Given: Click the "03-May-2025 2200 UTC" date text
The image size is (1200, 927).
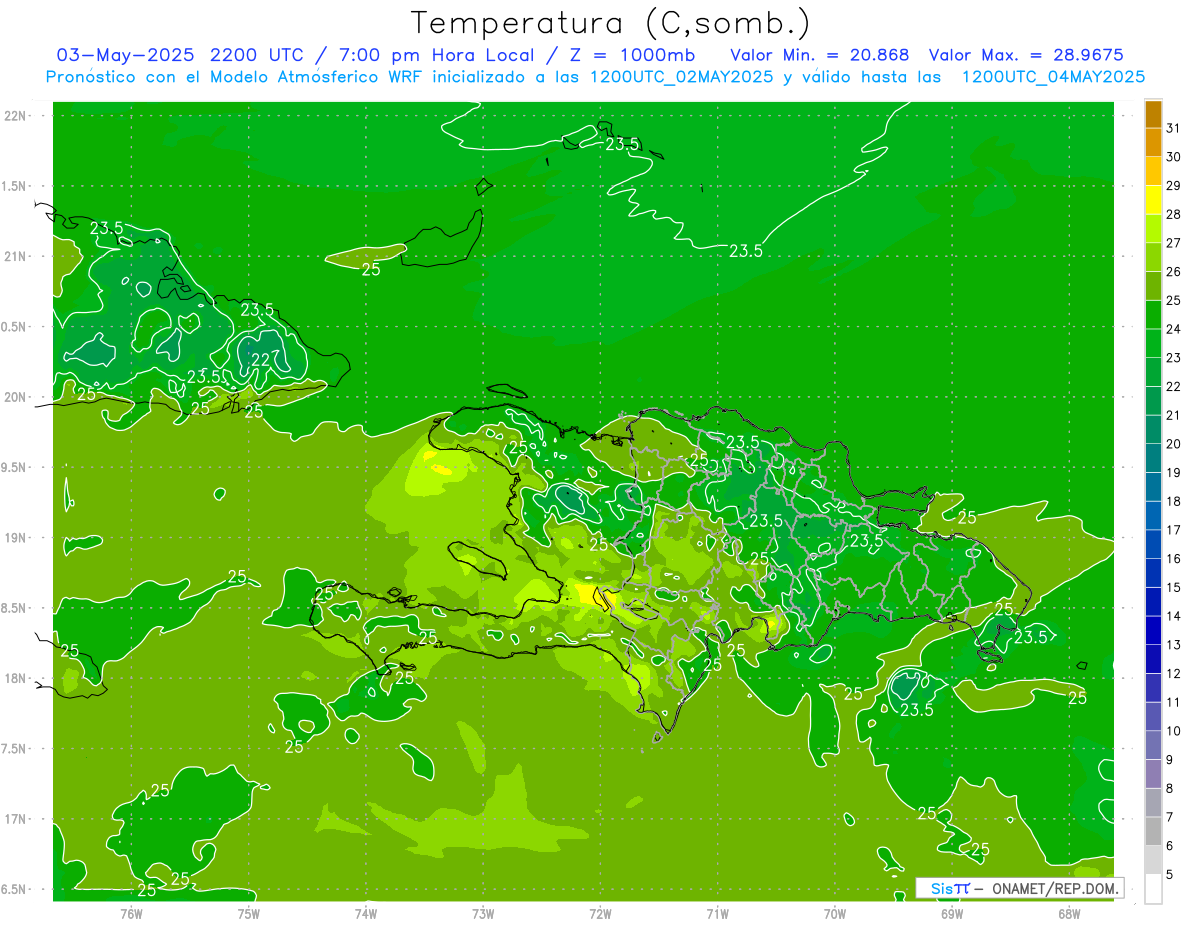Looking at the screenshot, I should 181,55.
